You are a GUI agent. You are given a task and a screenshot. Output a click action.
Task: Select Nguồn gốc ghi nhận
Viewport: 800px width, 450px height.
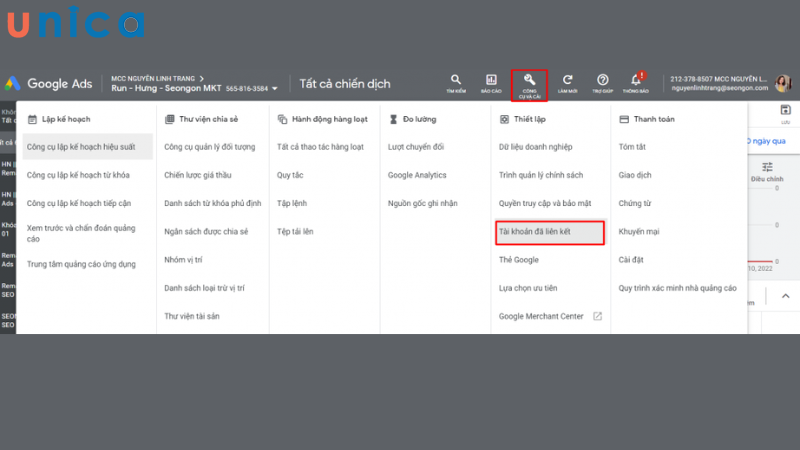(422, 203)
